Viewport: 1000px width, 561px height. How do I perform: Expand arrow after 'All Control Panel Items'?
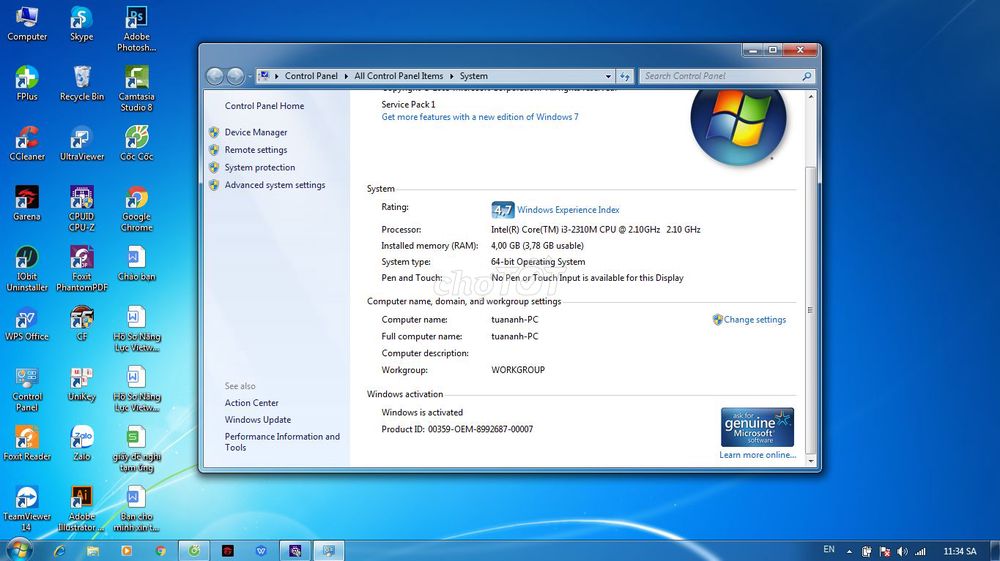(x=452, y=76)
